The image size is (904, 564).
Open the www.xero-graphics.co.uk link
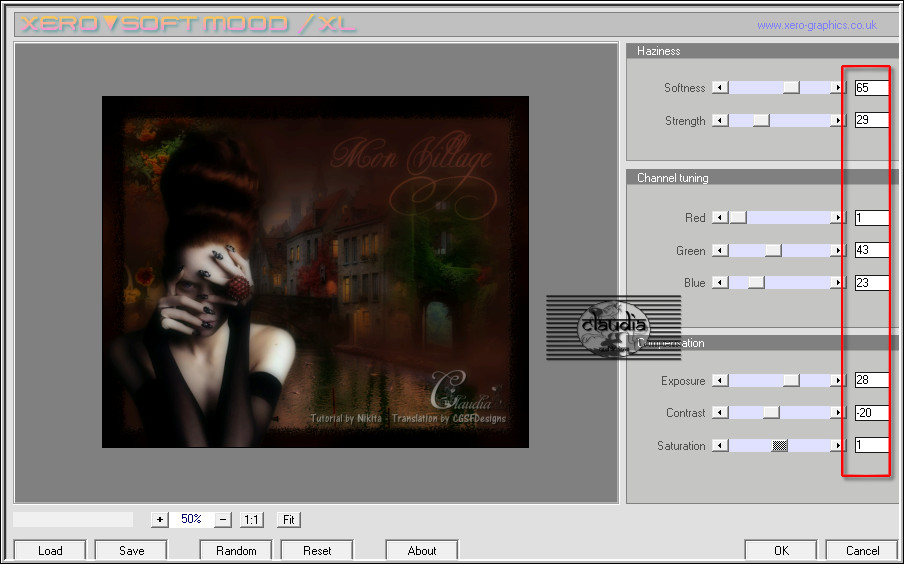817,25
